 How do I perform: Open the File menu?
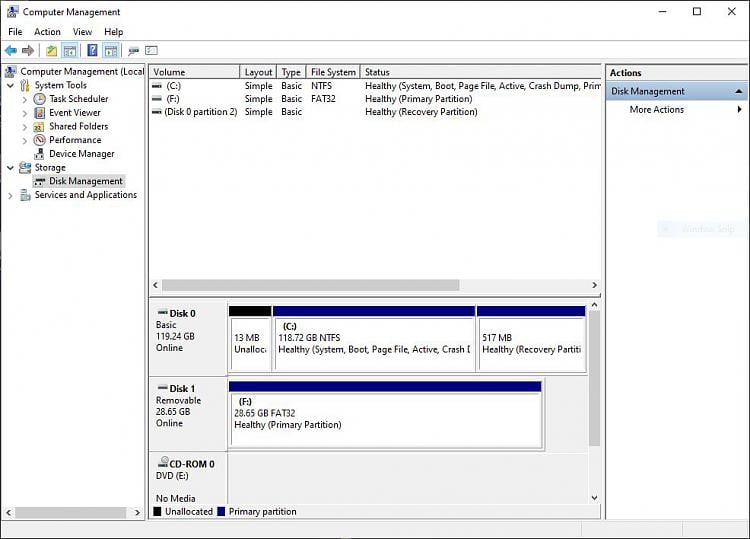[15, 32]
